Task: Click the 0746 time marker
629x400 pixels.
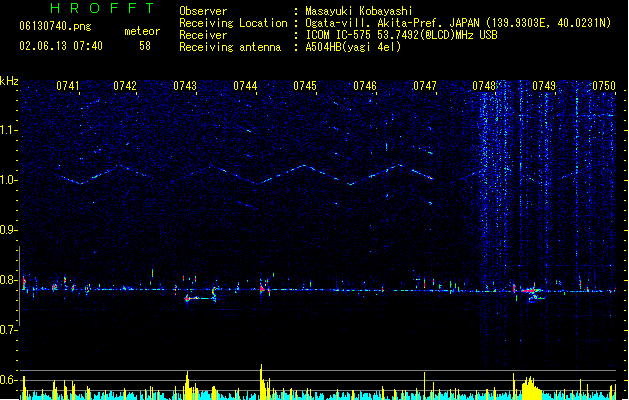Action: (x=365, y=86)
